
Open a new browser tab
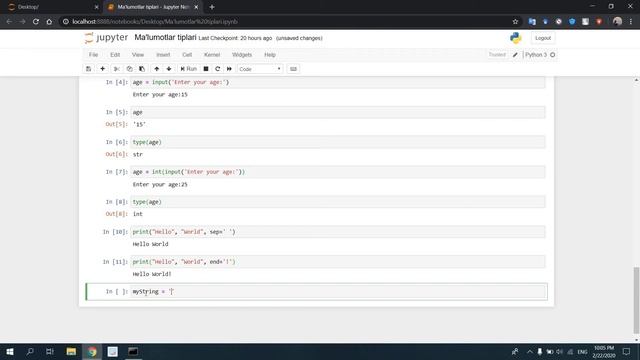pyautogui.click(x=212, y=7)
